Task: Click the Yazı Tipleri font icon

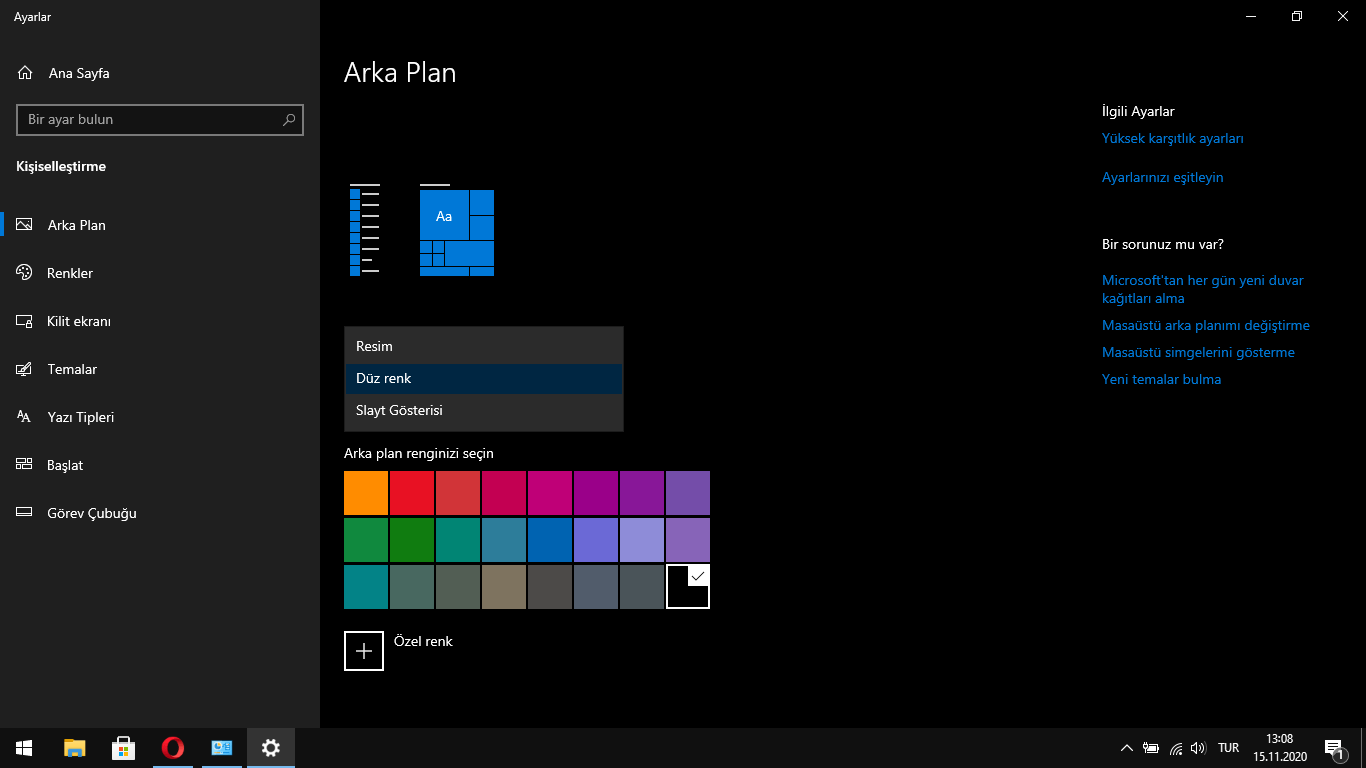Action: (x=25, y=417)
